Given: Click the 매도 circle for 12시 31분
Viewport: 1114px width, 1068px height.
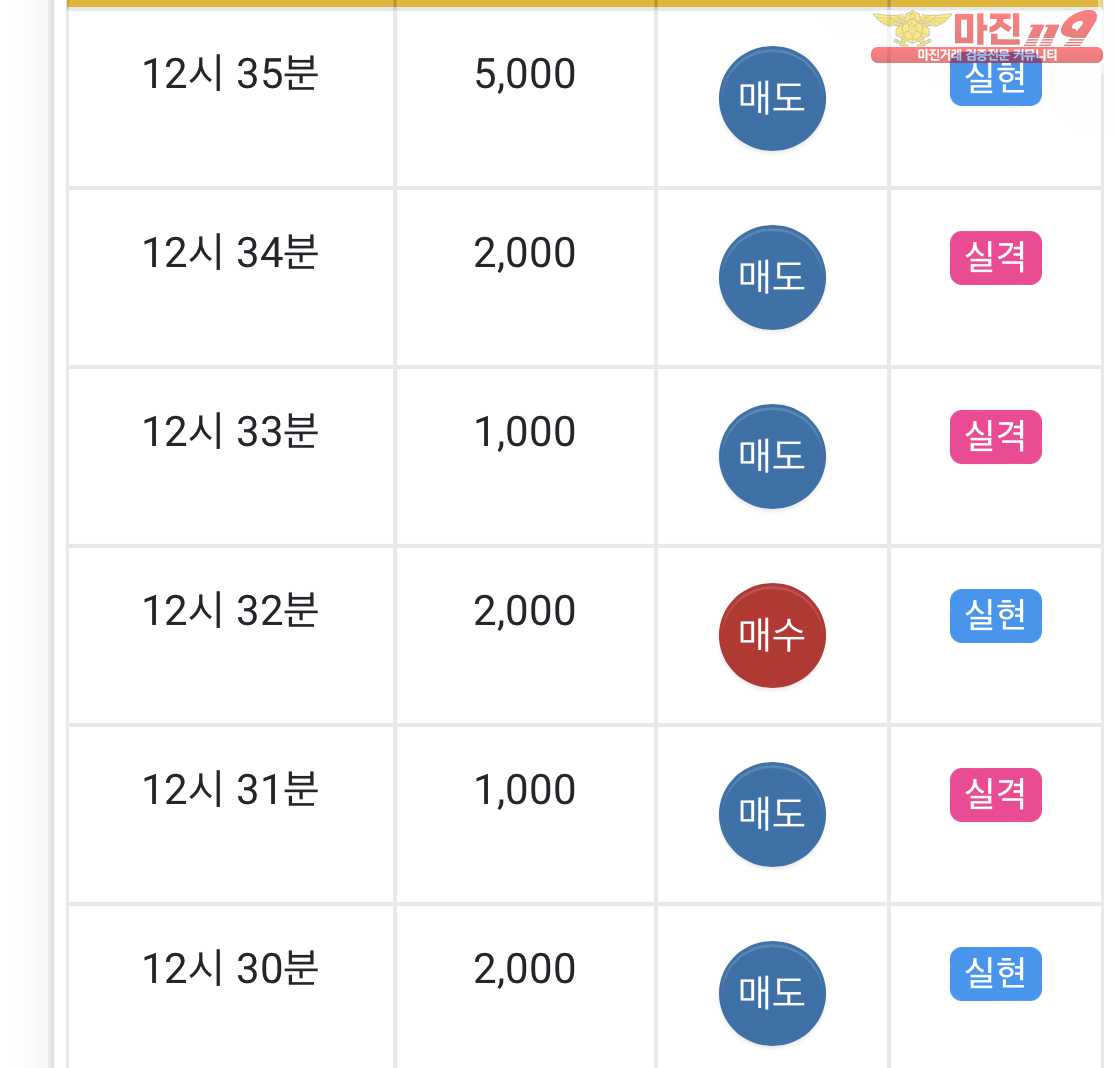Looking at the screenshot, I should pyautogui.click(x=772, y=814).
